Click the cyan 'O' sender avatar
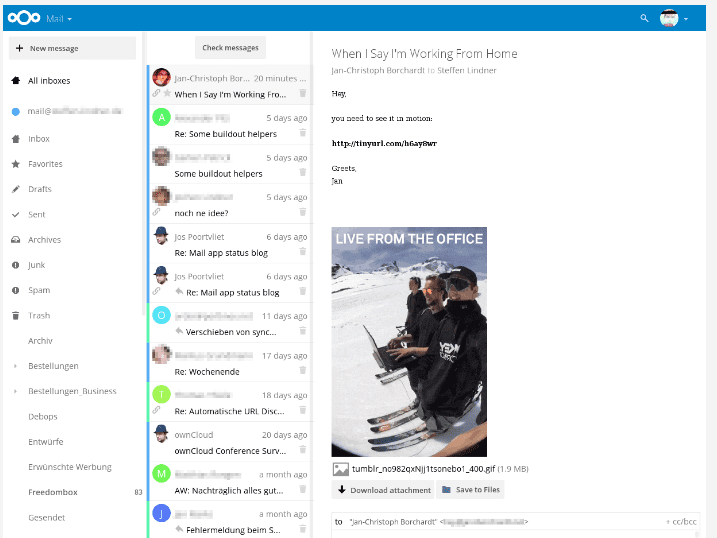The image size is (717, 538). 161,315
